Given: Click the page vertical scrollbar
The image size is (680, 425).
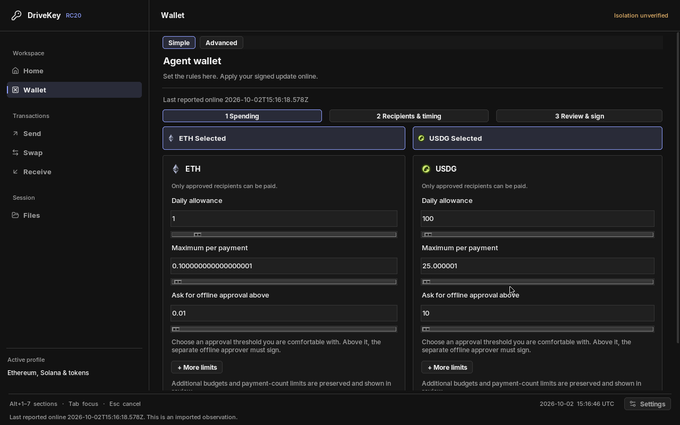Looking at the screenshot, I should pyautogui.click(x=678, y=186).
